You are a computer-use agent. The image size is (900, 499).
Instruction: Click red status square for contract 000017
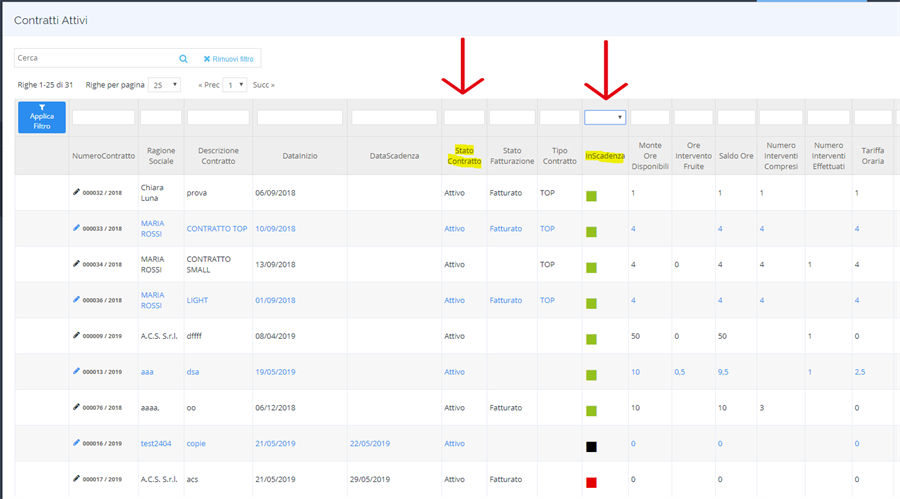pos(591,482)
